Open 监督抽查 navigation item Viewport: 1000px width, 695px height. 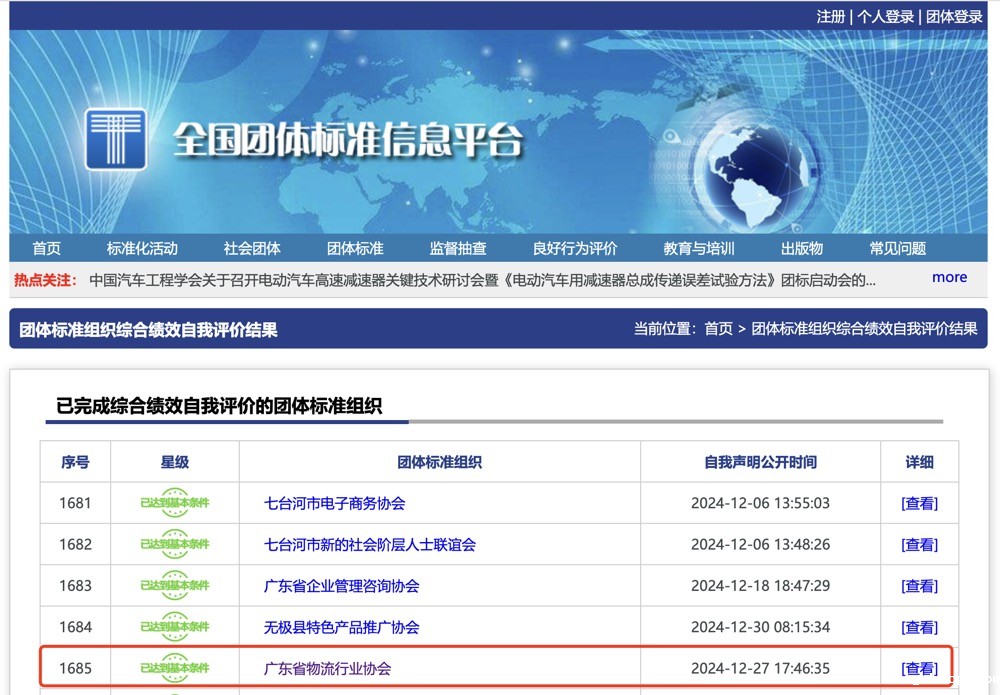[458, 248]
